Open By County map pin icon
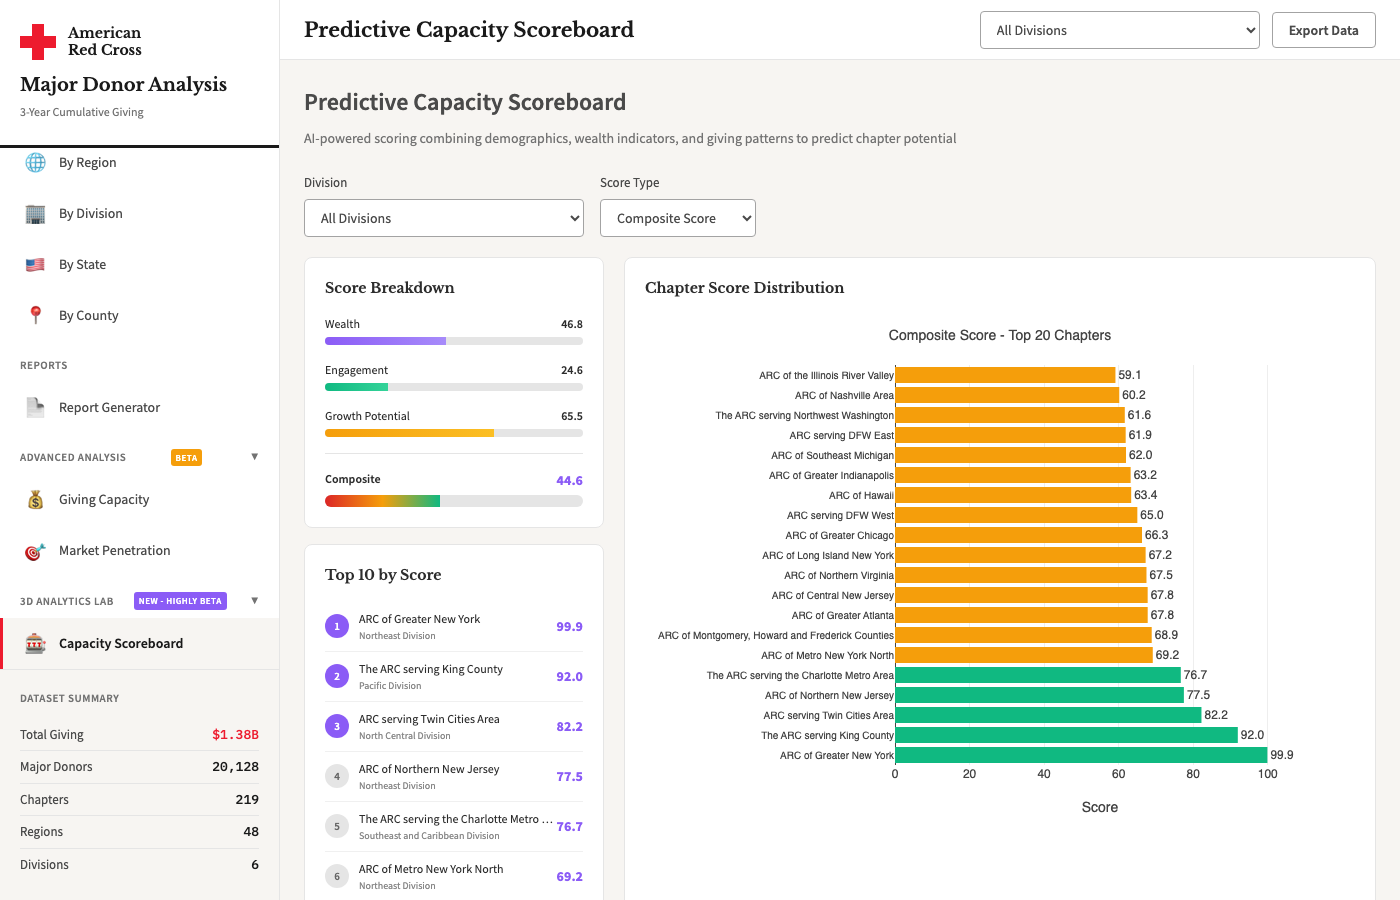 coord(36,315)
